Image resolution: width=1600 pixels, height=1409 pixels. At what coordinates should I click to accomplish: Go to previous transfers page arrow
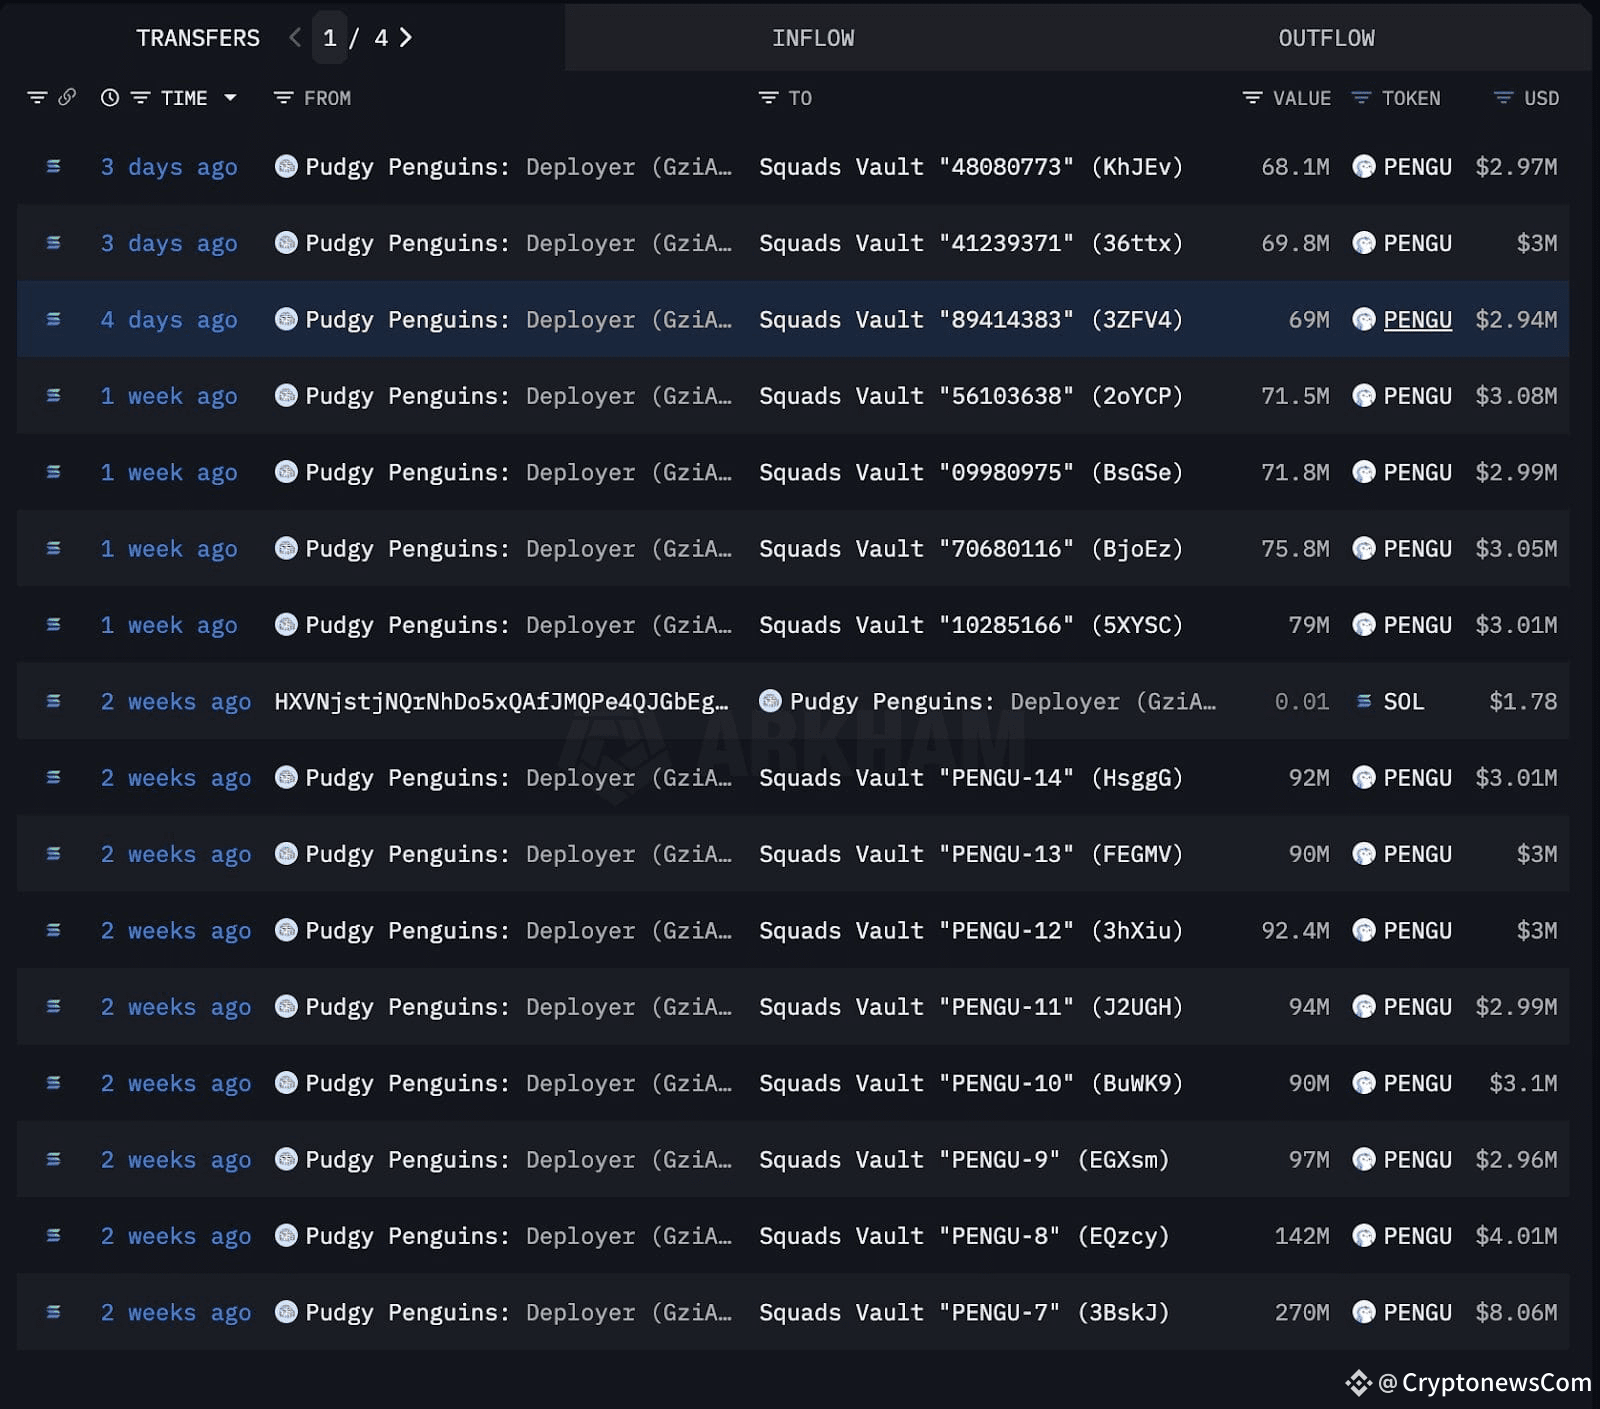[295, 38]
